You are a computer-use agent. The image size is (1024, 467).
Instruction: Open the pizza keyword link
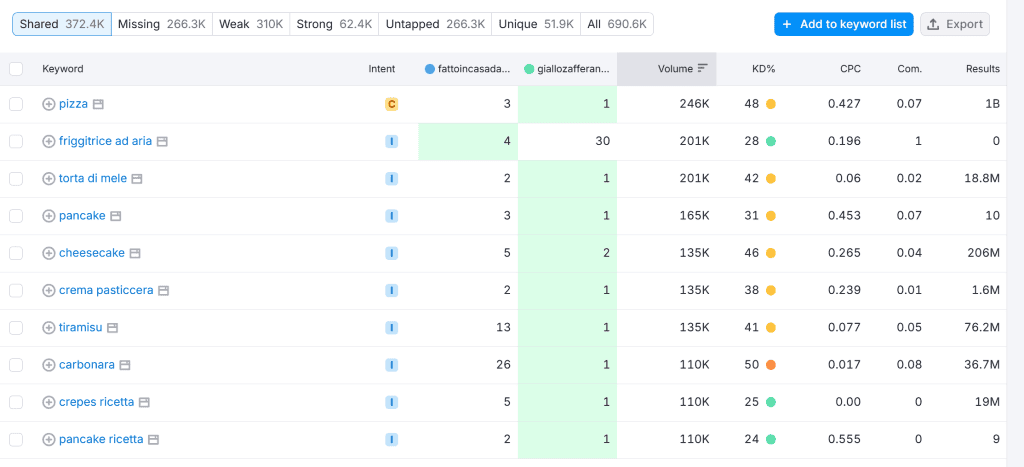(73, 104)
